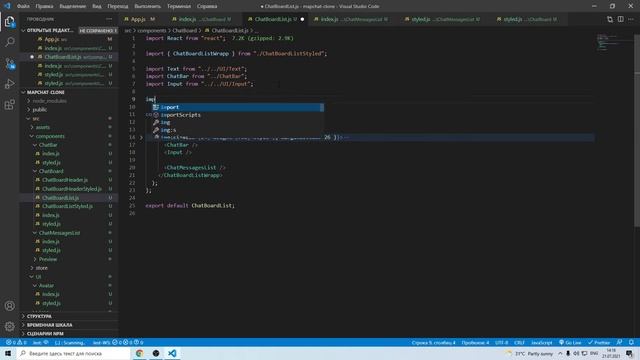Open the Selection menu
The width and height of the screenshot is (640, 360).
[x=73, y=6]
